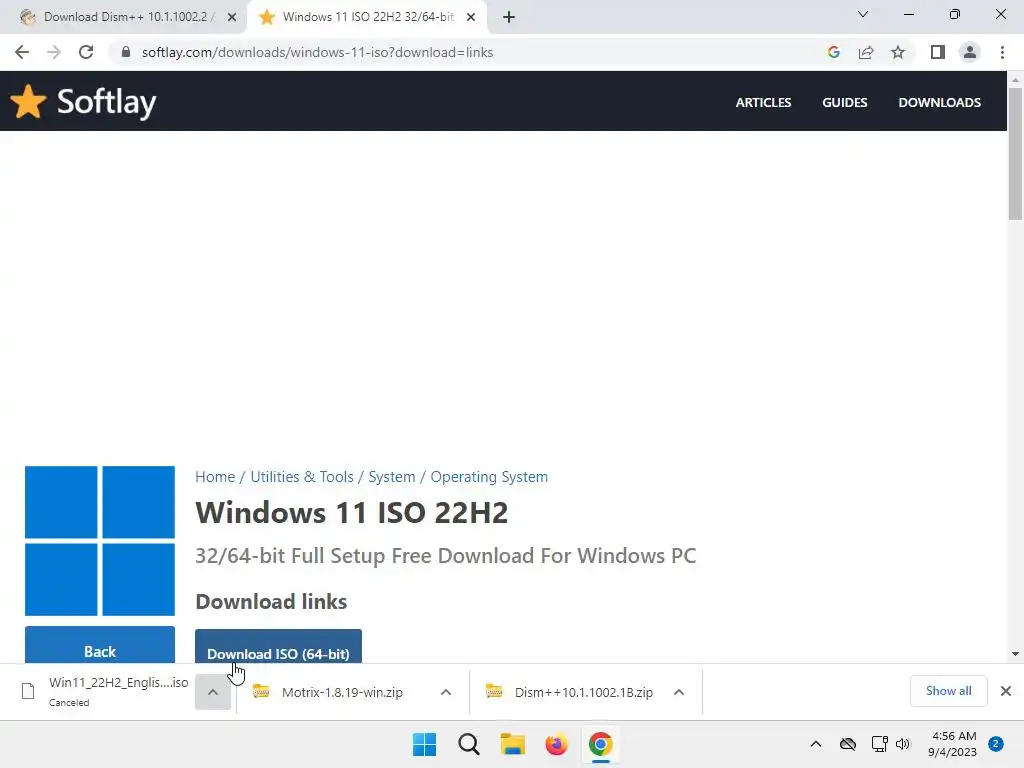Click the Home breadcrumb link

tap(215, 477)
